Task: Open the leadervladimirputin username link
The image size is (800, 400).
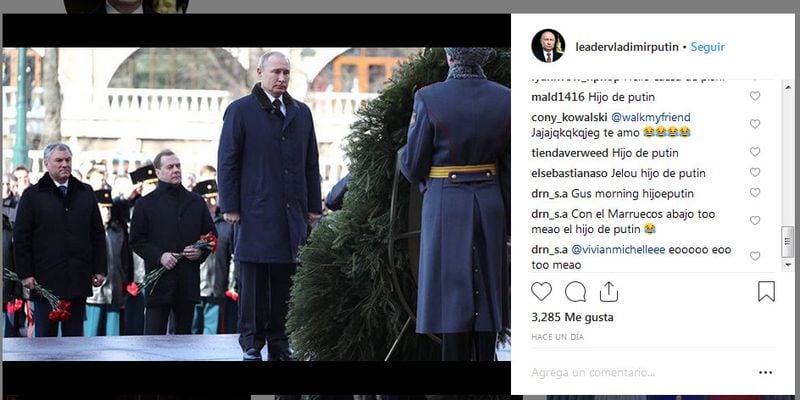Action: point(627,47)
